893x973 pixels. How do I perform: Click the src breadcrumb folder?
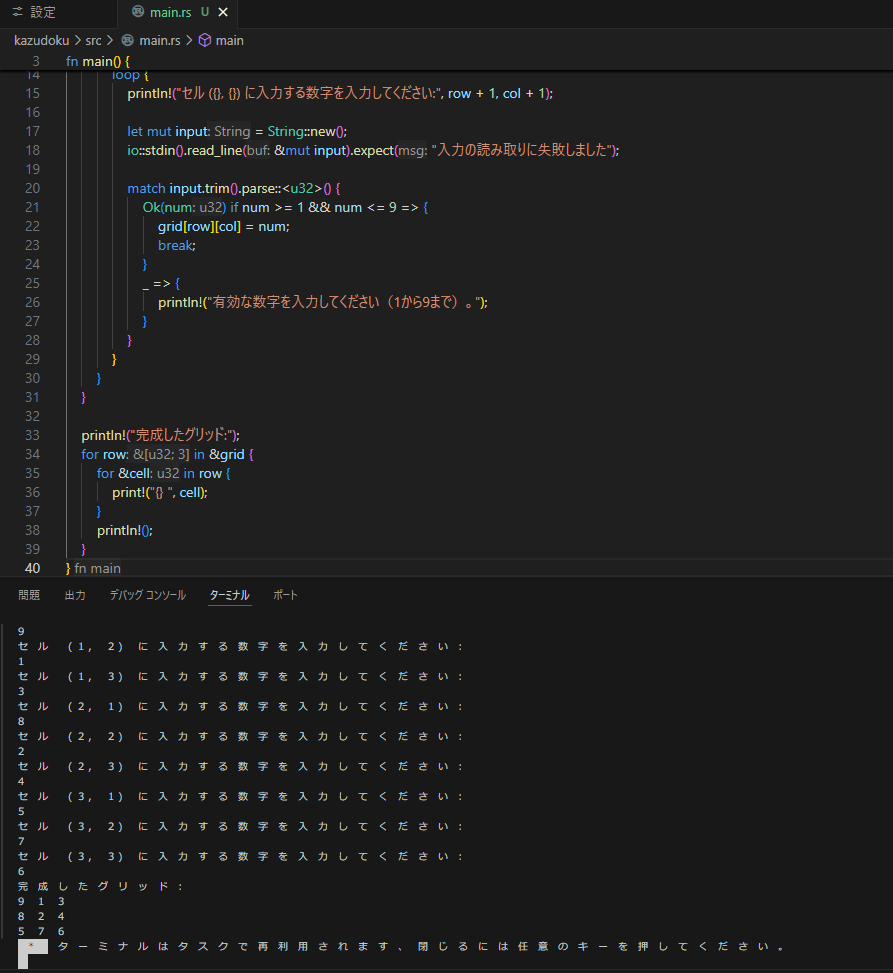[x=94, y=40]
